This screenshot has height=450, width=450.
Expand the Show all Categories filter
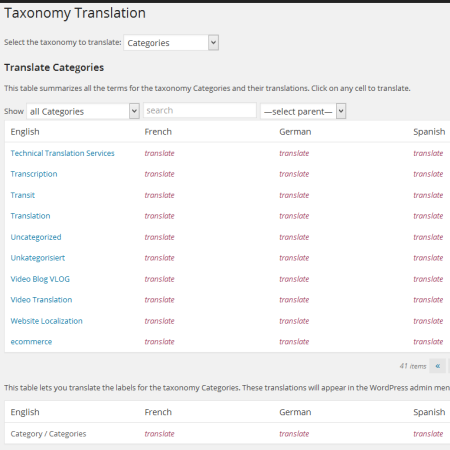[83, 111]
